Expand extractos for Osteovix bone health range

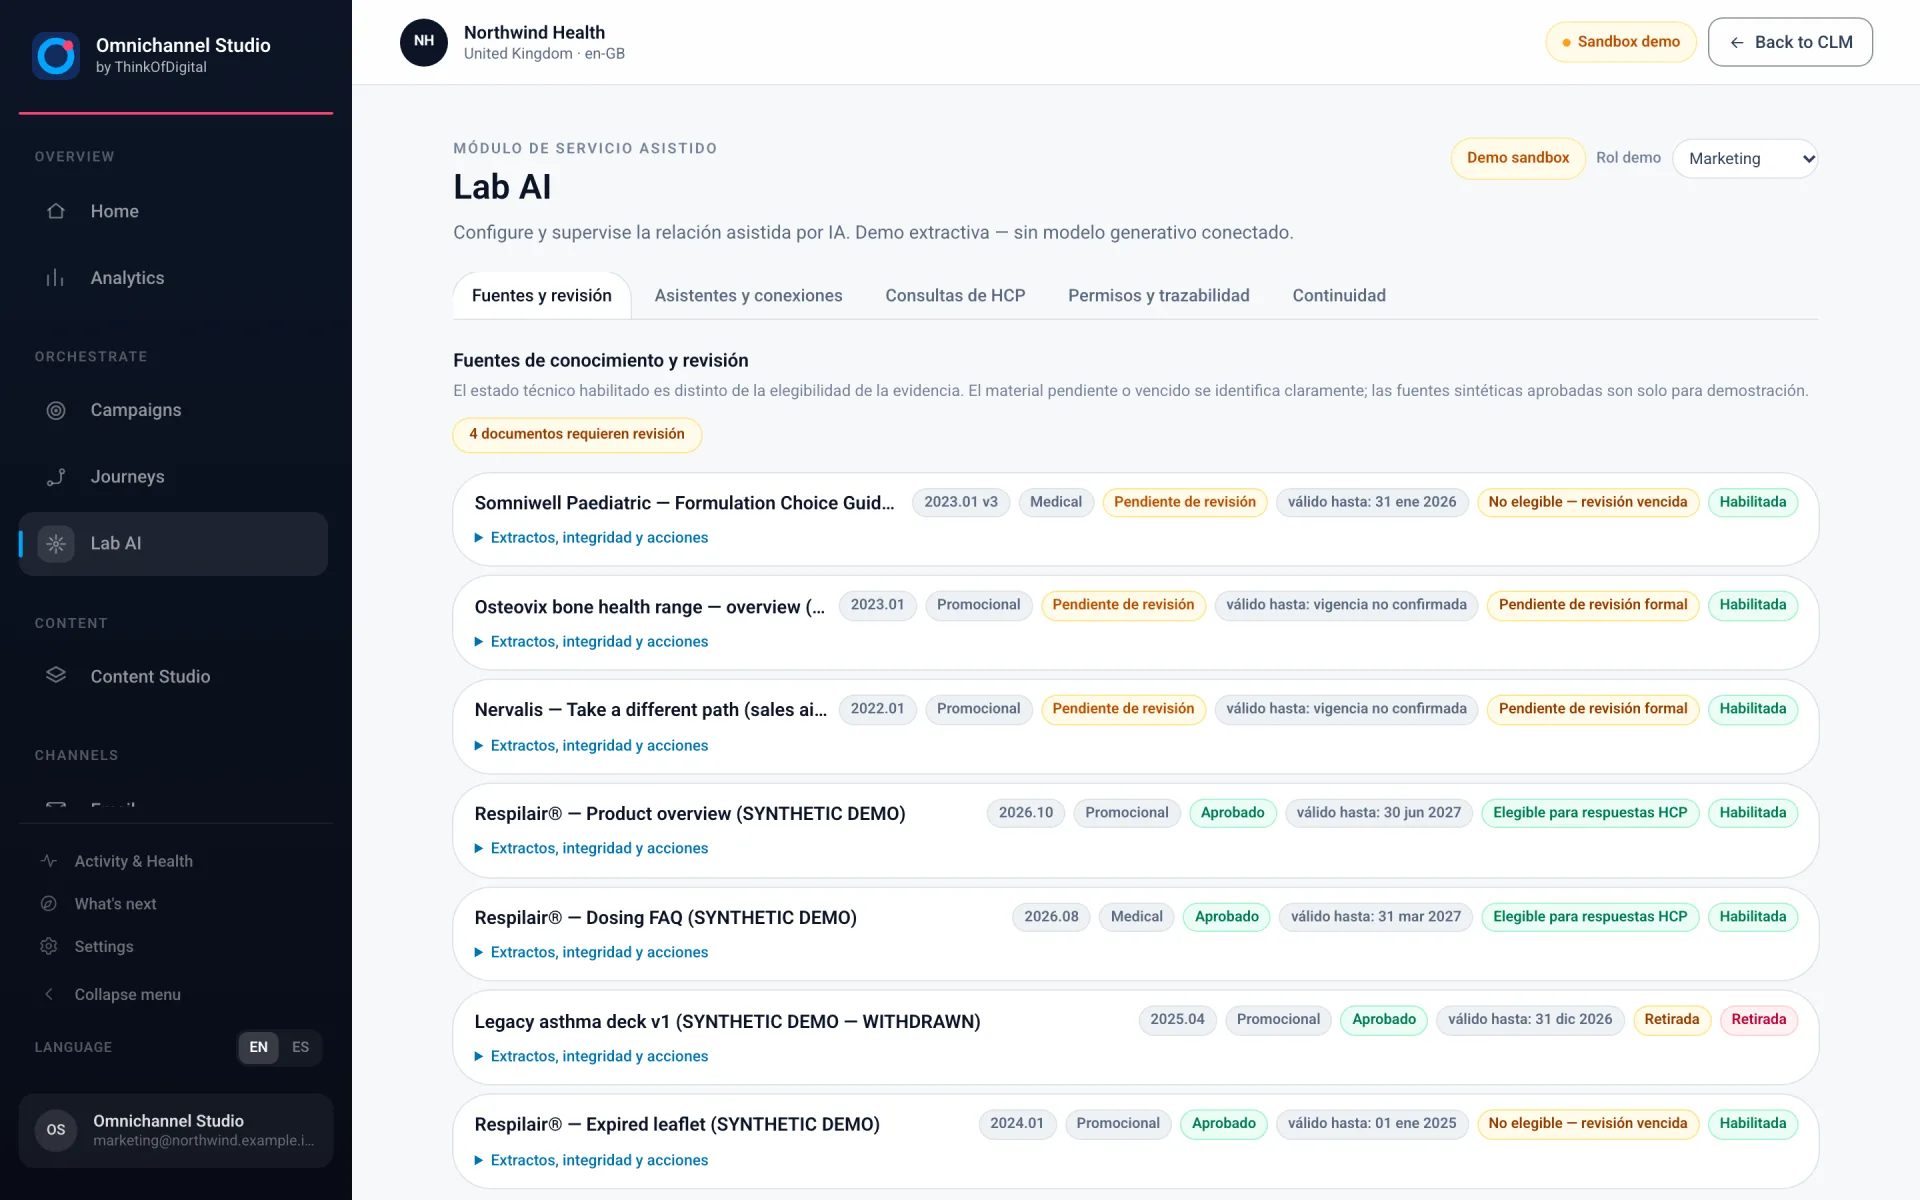[x=591, y=642]
